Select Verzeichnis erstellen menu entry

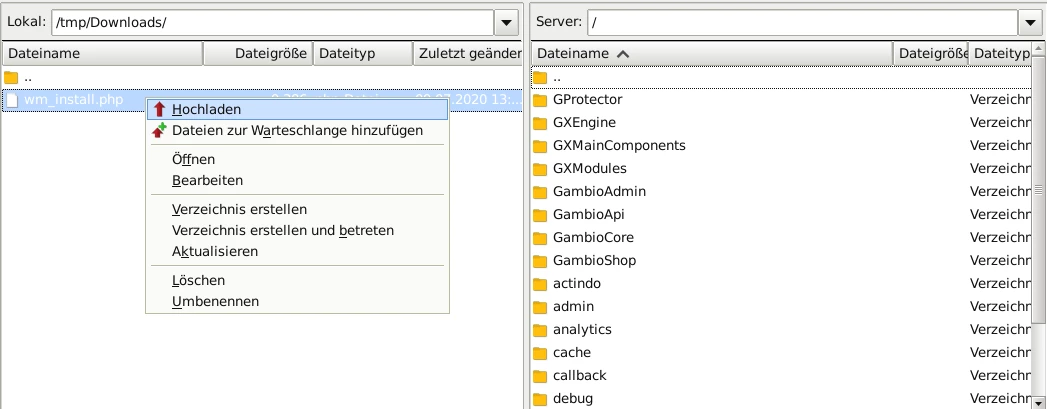pyautogui.click(x=239, y=209)
